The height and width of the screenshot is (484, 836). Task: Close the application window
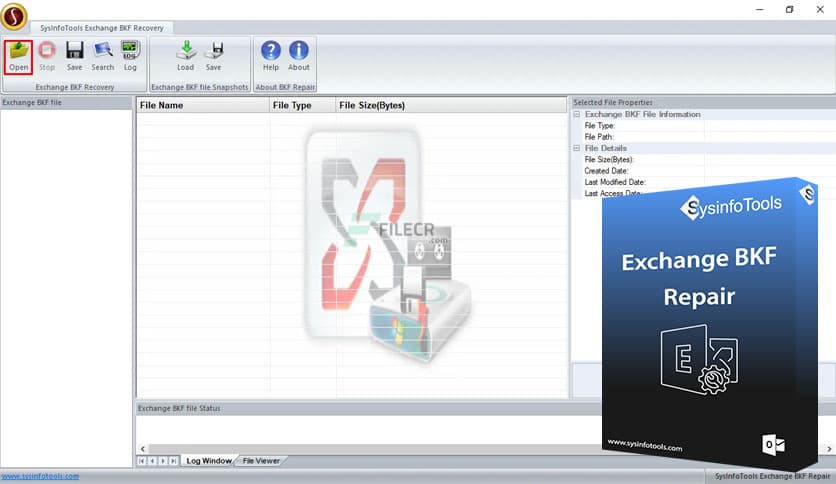[820, 10]
